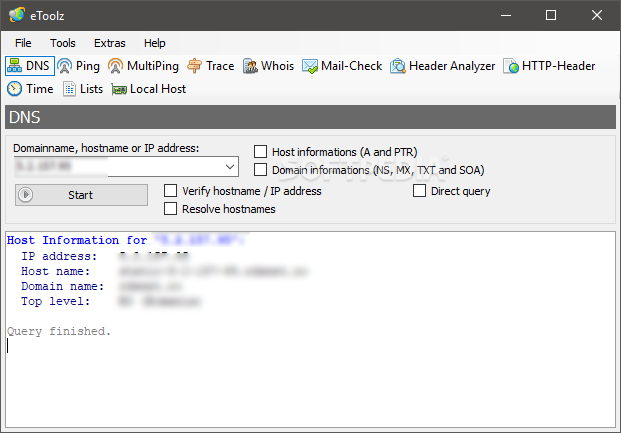Image resolution: width=621 pixels, height=433 pixels.
Task: Open the Ping tool
Action: click(x=78, y=66)
